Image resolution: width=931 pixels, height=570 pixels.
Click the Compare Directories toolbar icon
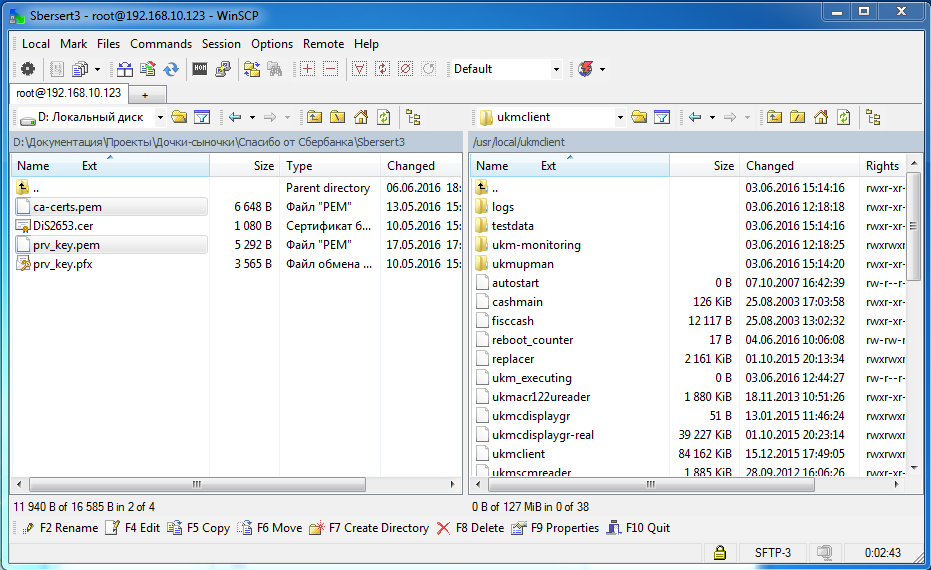point(125,69)
